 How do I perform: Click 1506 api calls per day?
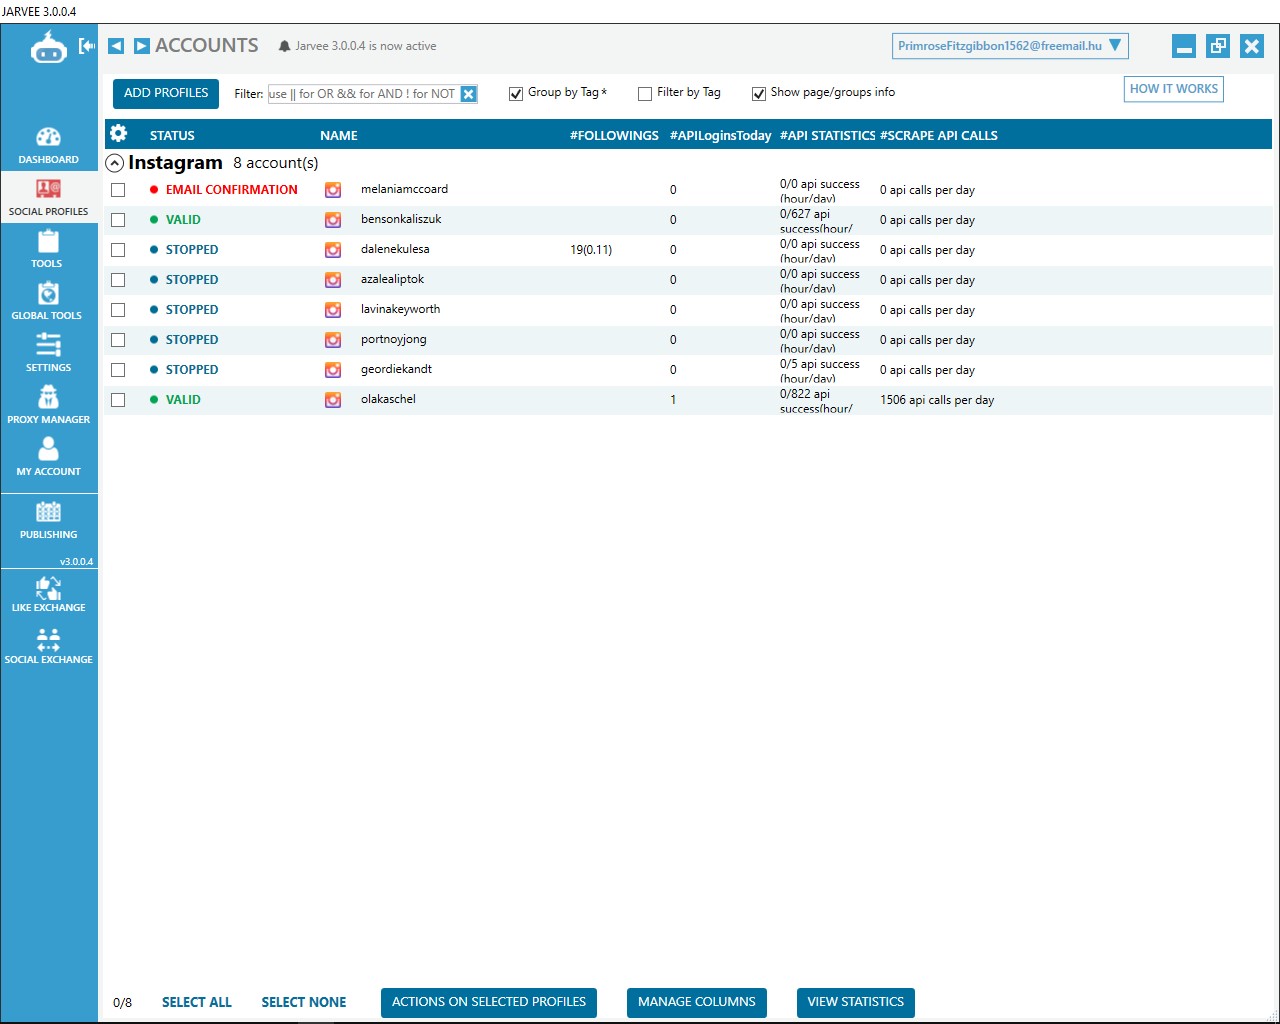coord(937,400)
